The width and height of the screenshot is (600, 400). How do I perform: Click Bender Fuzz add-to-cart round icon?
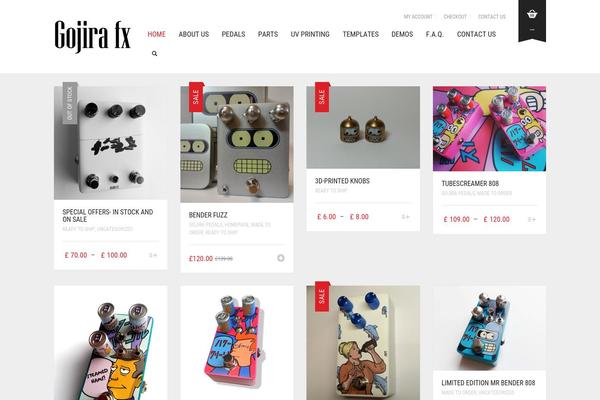(281, 258)
